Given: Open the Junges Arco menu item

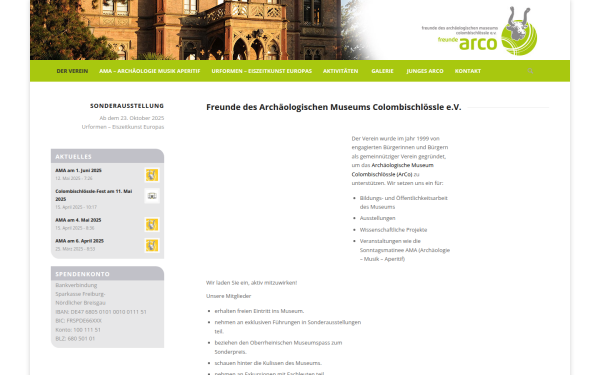Looking at the screenshot, I should click(x=425, y=71).
